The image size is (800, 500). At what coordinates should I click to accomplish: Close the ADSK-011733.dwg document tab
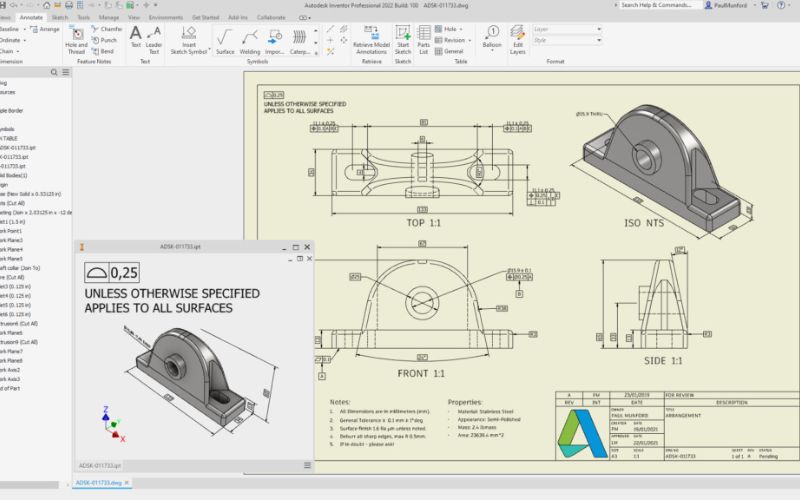click(127, 483)
